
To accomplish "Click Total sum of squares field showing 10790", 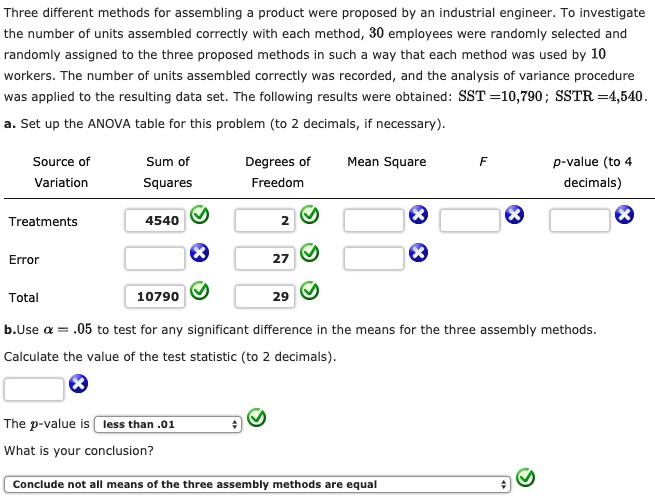I will coord(155,297).
